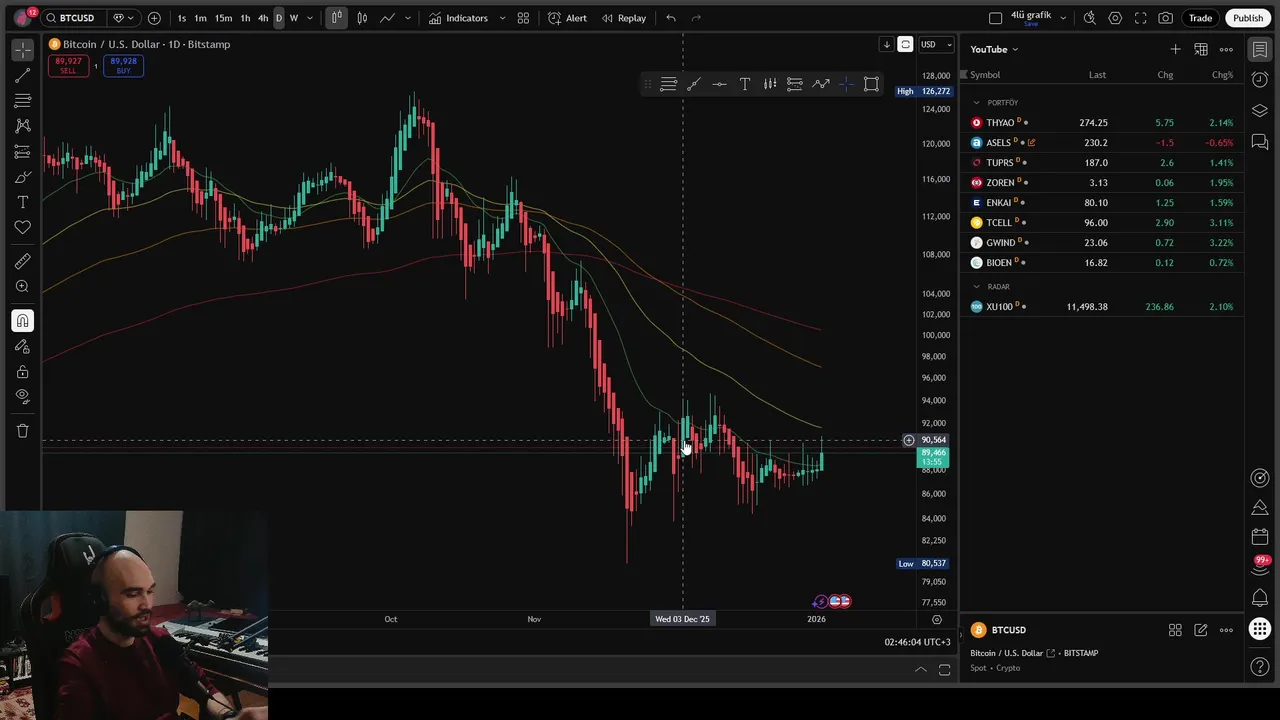Image resolution: width=1280 pixels, height=720 pixels.
Task: Select the text tool in left sidebar
Action: [x=22, y=203]
